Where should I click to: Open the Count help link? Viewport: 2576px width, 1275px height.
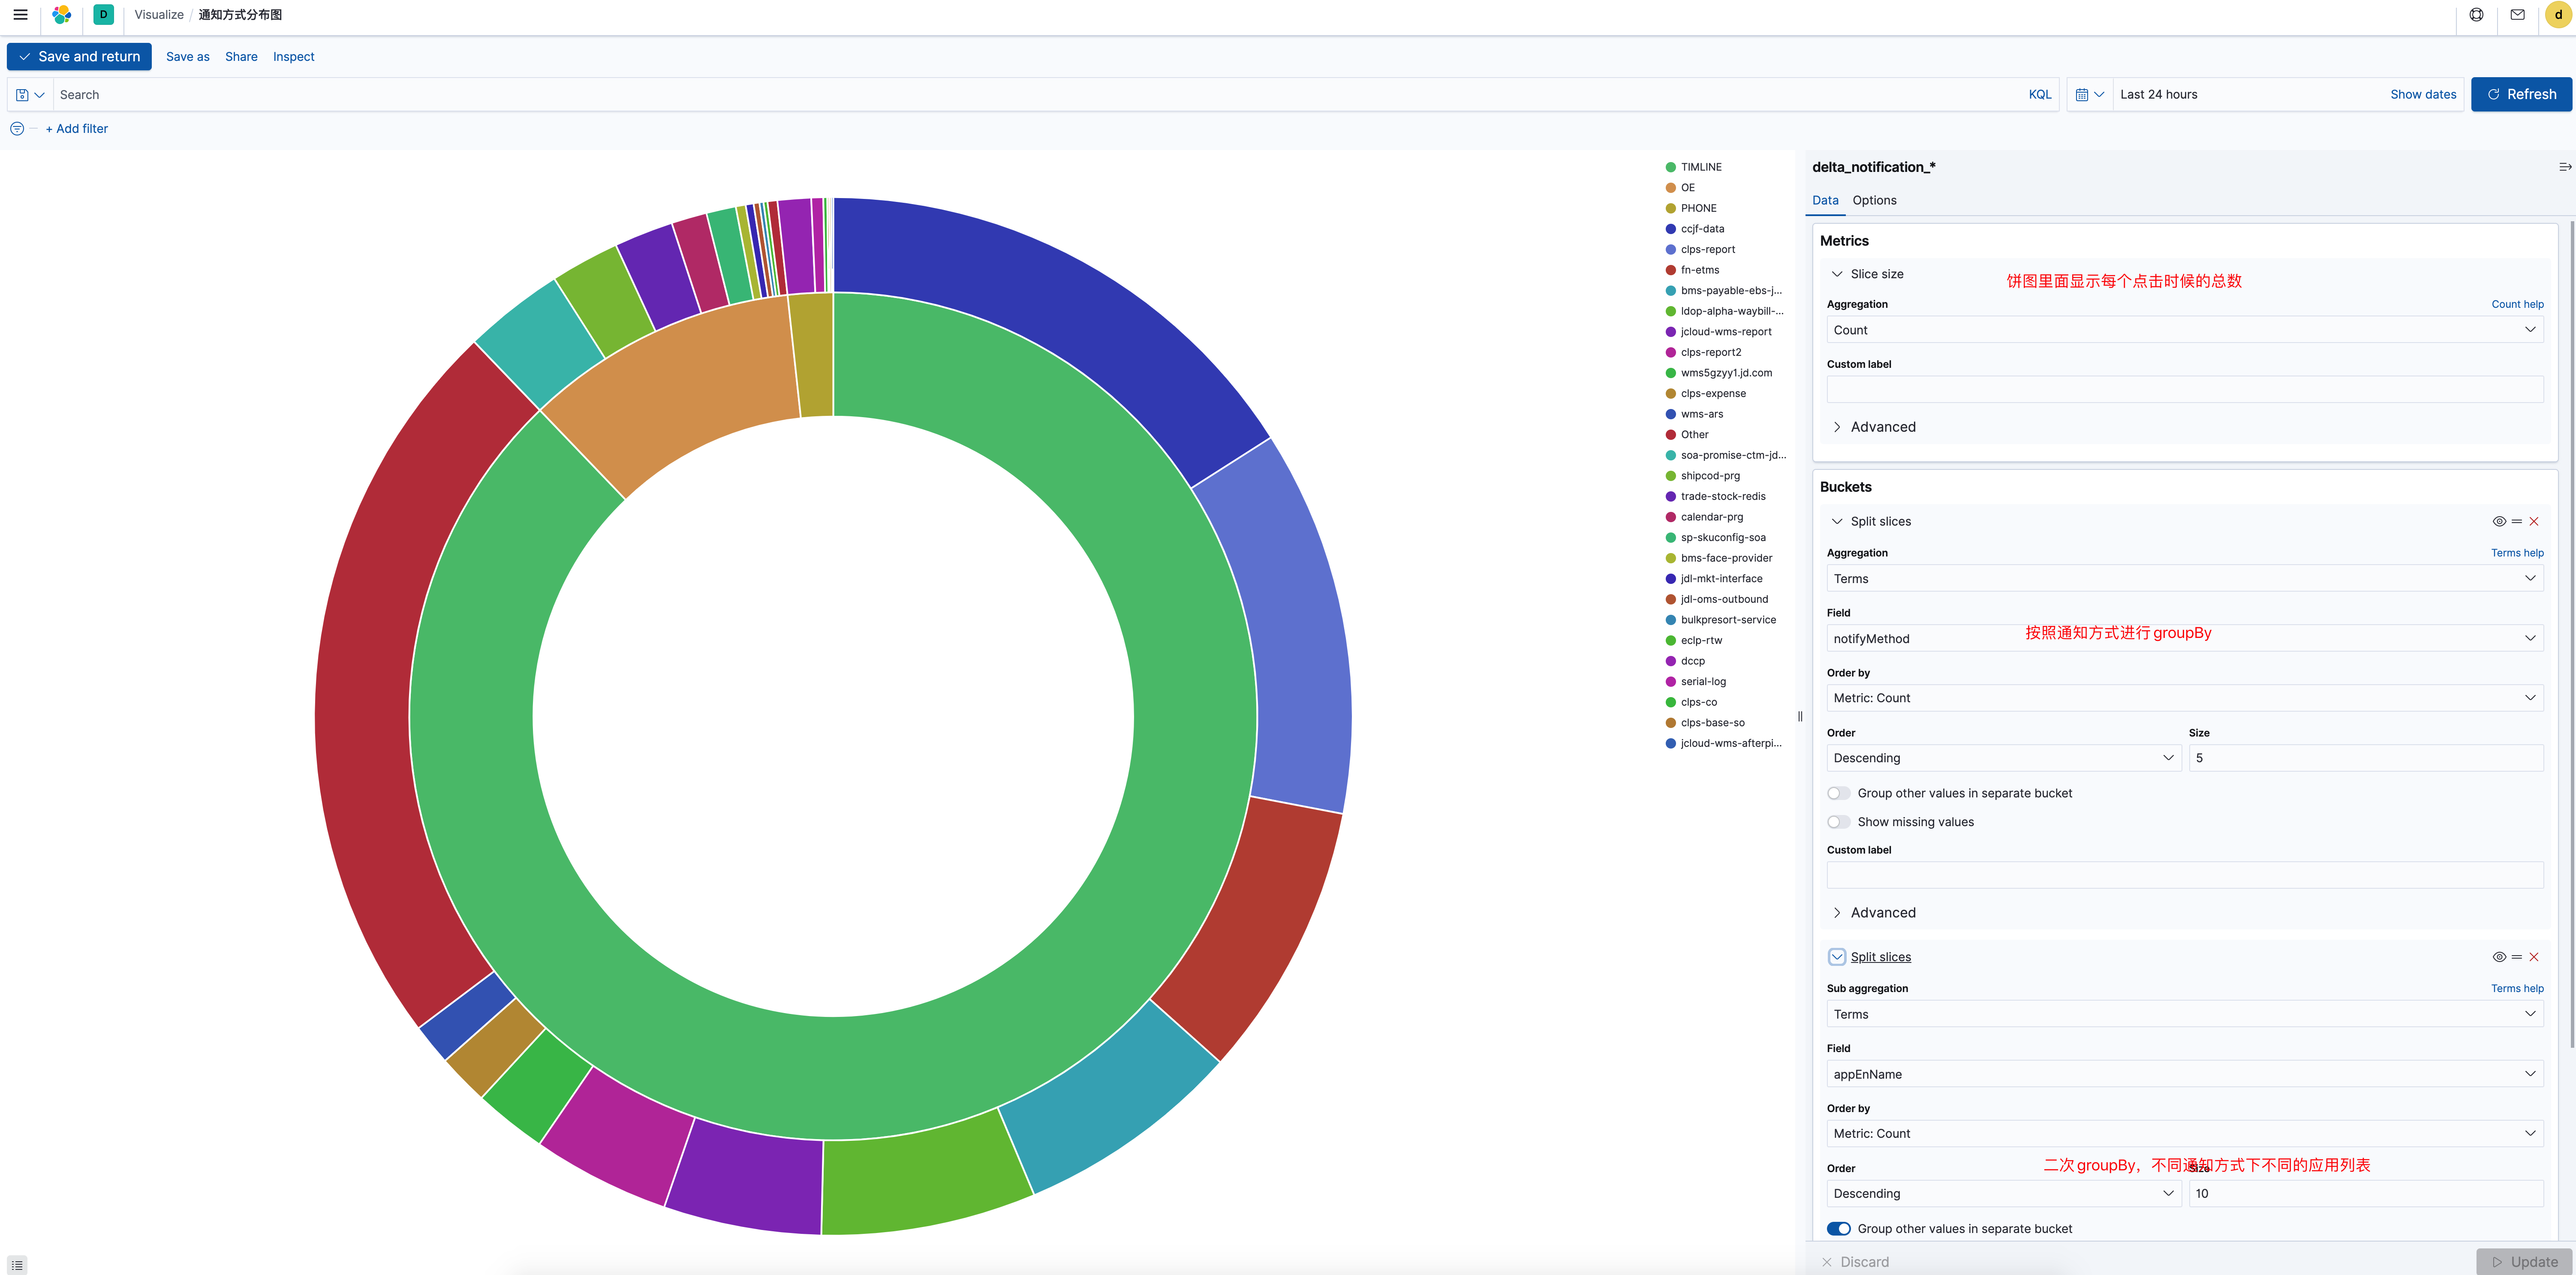(2516, 305)
